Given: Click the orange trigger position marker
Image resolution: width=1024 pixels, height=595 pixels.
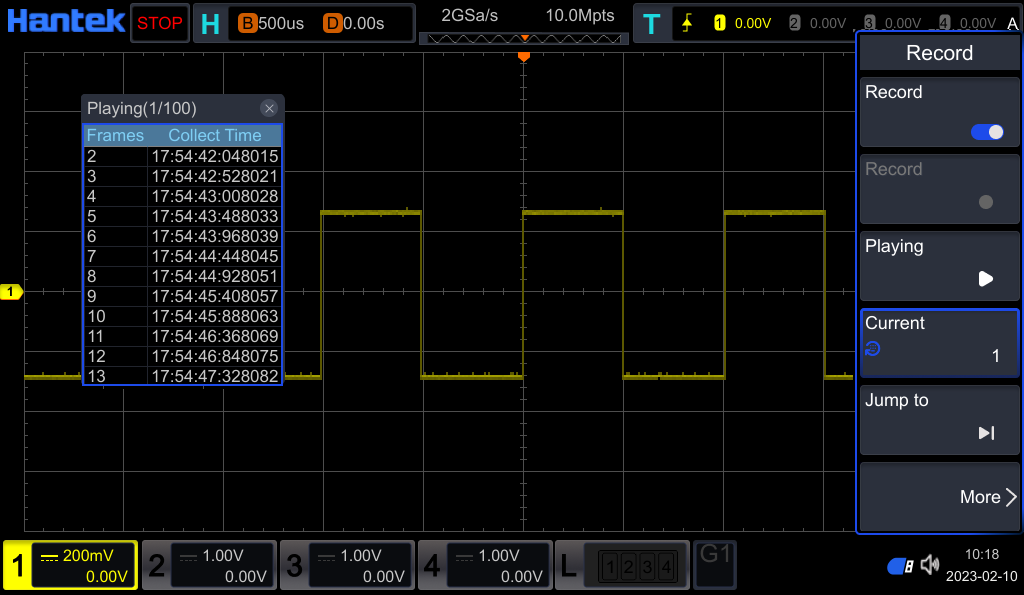Looking at the screenshot, I should click(523, 57).
